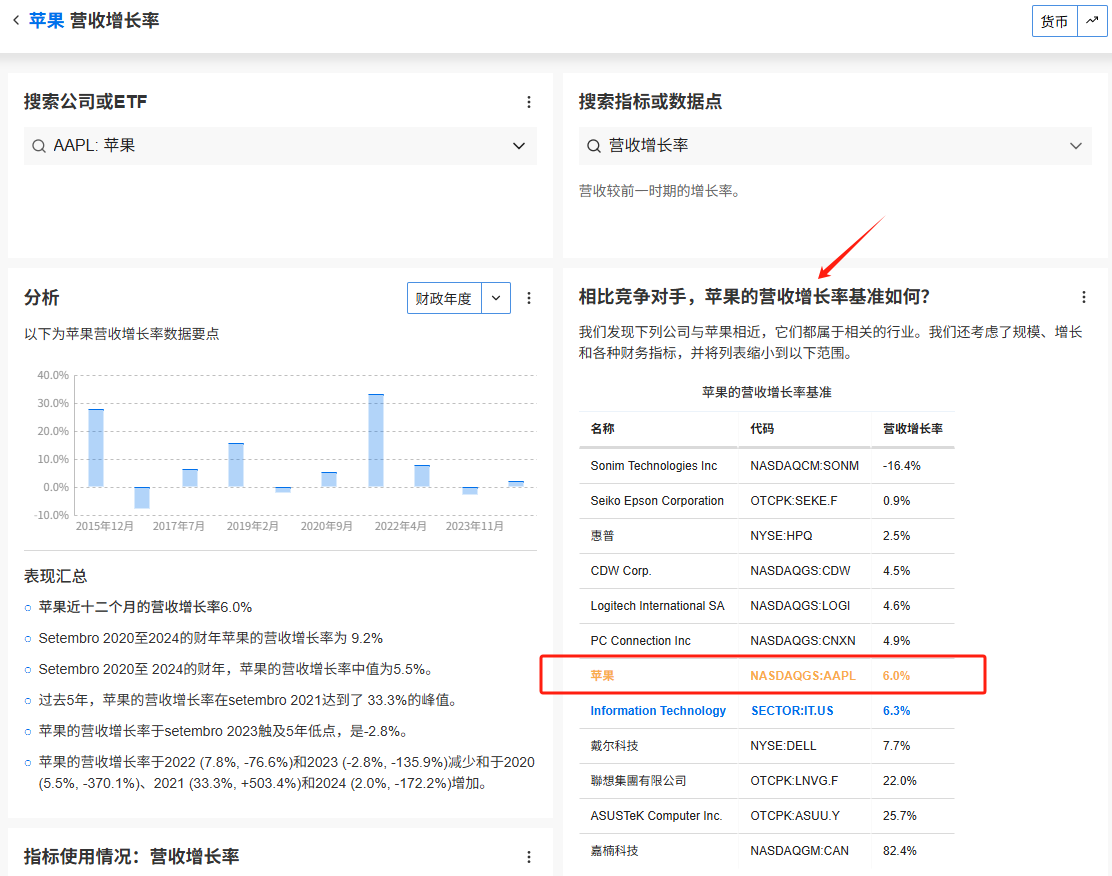Open the 搜索公司或ETF panel options menu
Viewport: 1112px width, 876px height.
pos(529,102)
